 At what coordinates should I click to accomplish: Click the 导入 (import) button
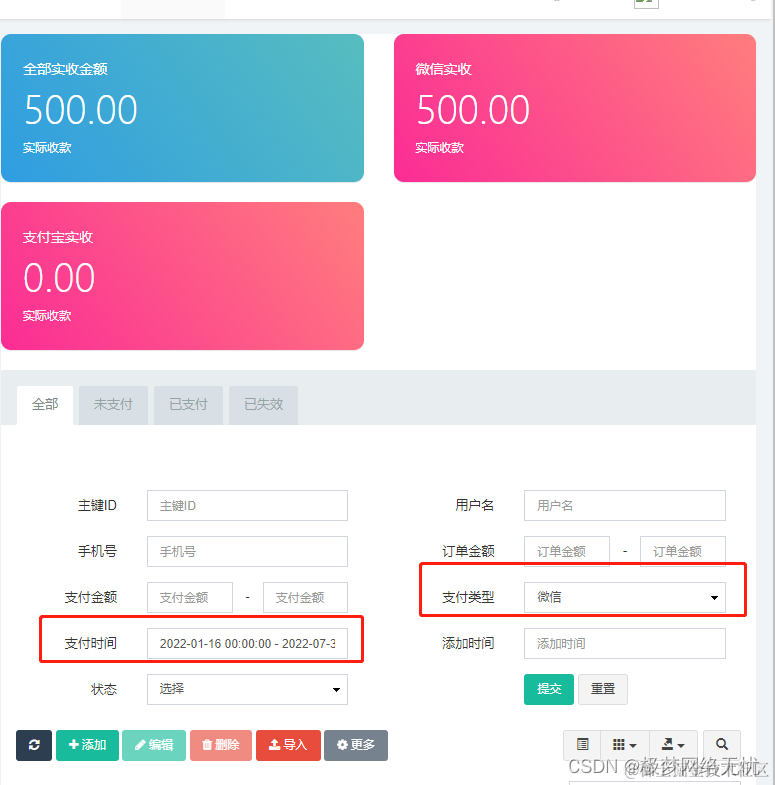tap(288, 745)
